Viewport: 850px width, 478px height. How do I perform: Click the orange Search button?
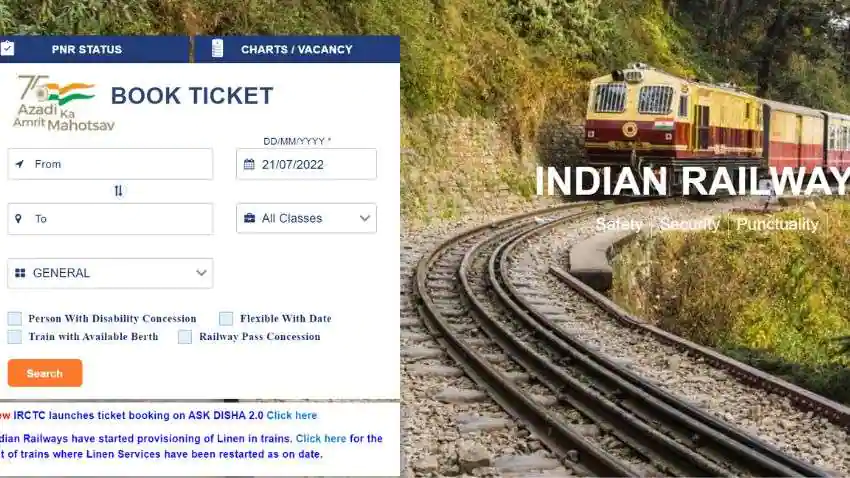[x=45, y=373]
